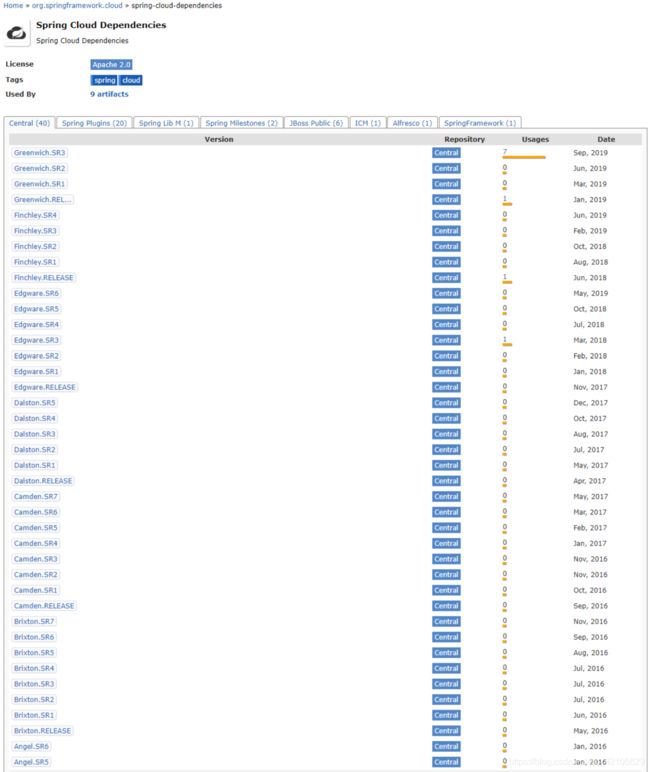Open version Angel.SR5
This screenshot has width=650, height=772.
point(32,762)
